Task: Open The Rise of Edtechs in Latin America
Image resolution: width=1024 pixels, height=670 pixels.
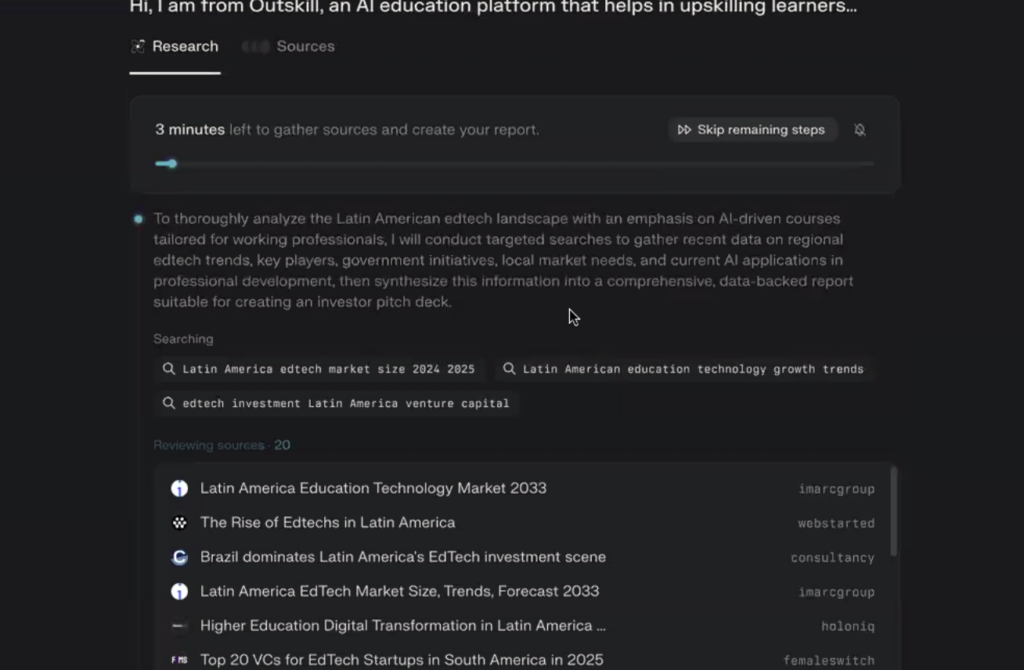Action: click(x=327, y=523)
